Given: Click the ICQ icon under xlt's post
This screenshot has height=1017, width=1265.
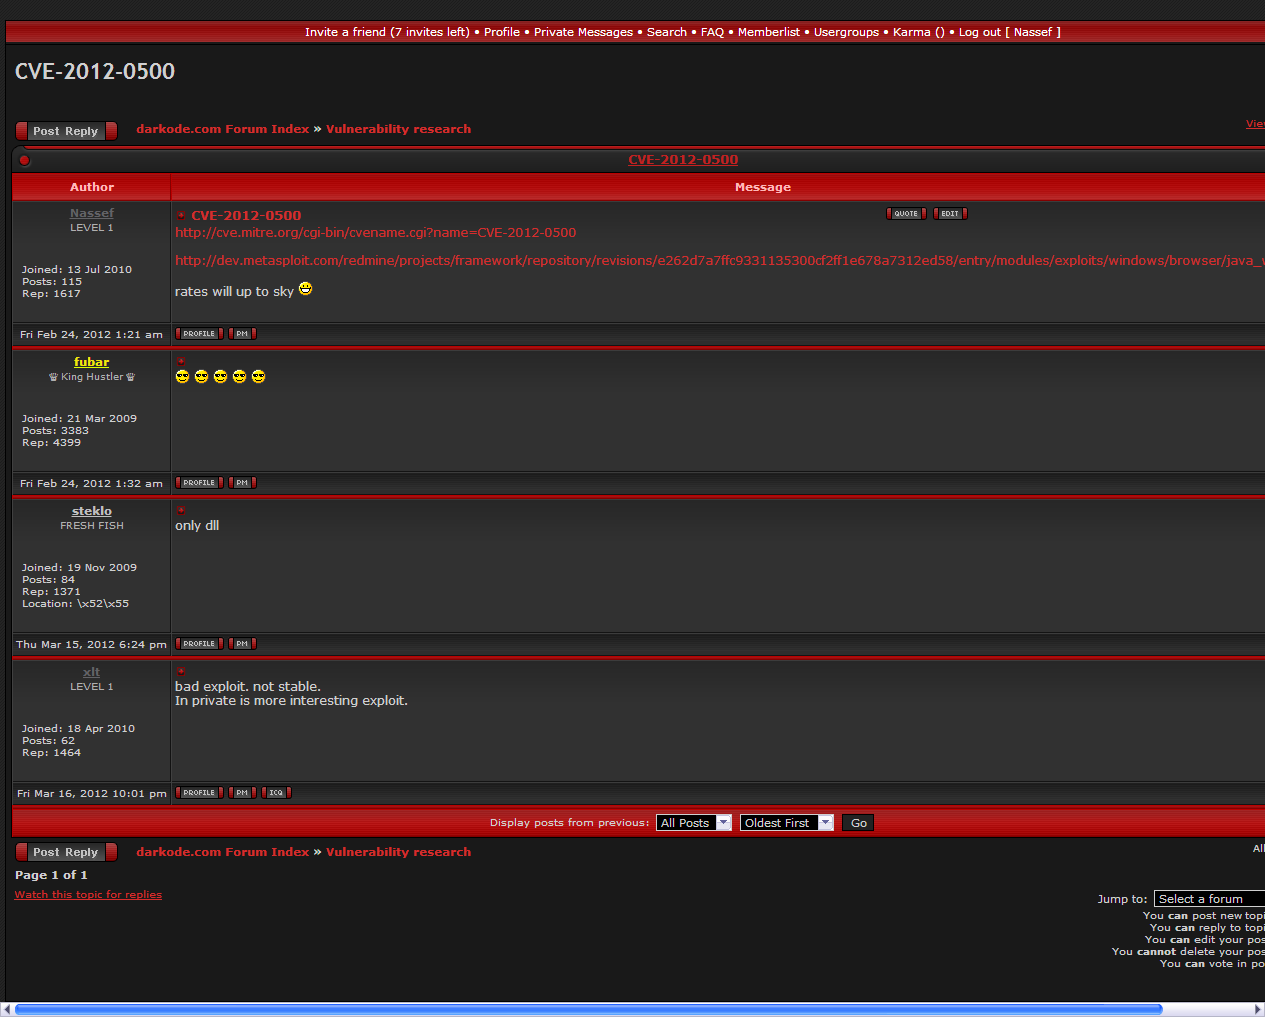Looking at the screenshot, I should [276, 793].
